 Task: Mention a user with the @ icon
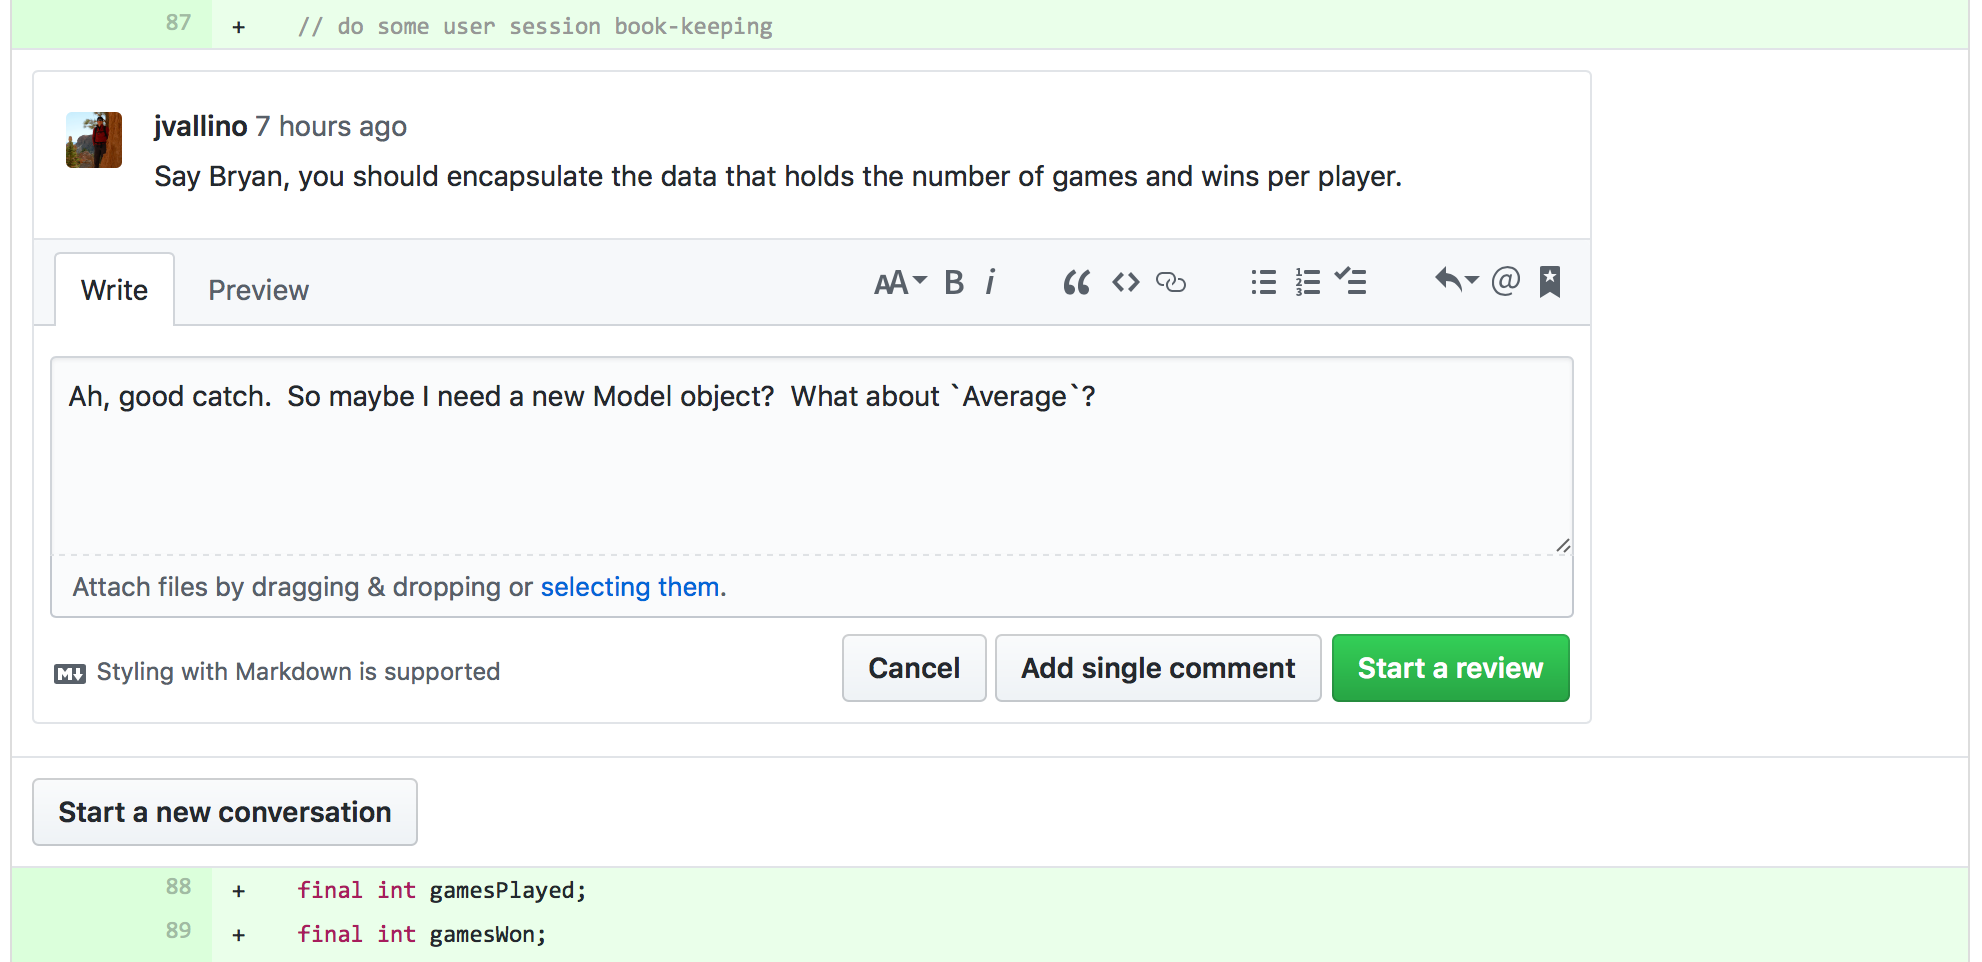pos(1505,281)
